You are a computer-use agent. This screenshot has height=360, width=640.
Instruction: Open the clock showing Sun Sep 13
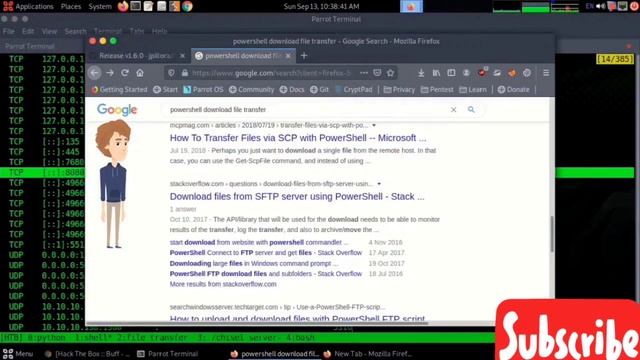click(322, 6)
